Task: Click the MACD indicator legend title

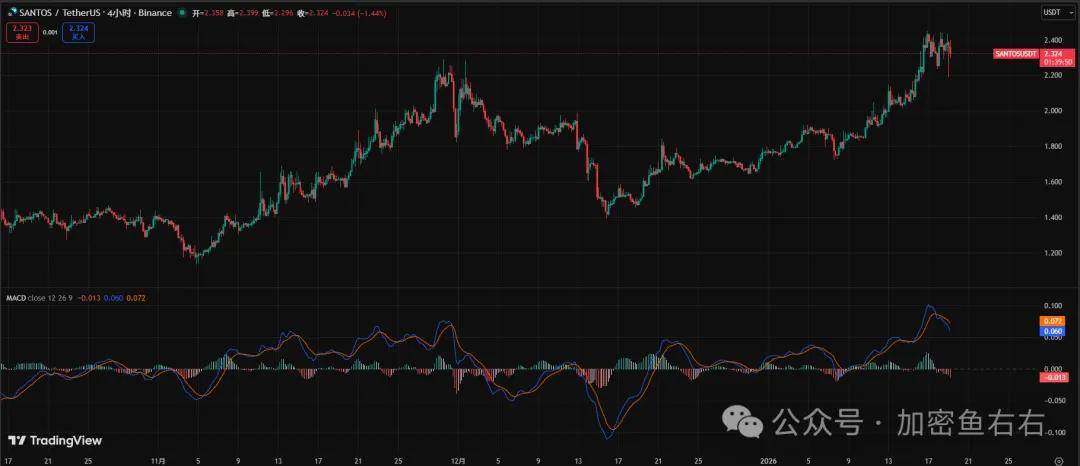Action: tap(16, 298)
